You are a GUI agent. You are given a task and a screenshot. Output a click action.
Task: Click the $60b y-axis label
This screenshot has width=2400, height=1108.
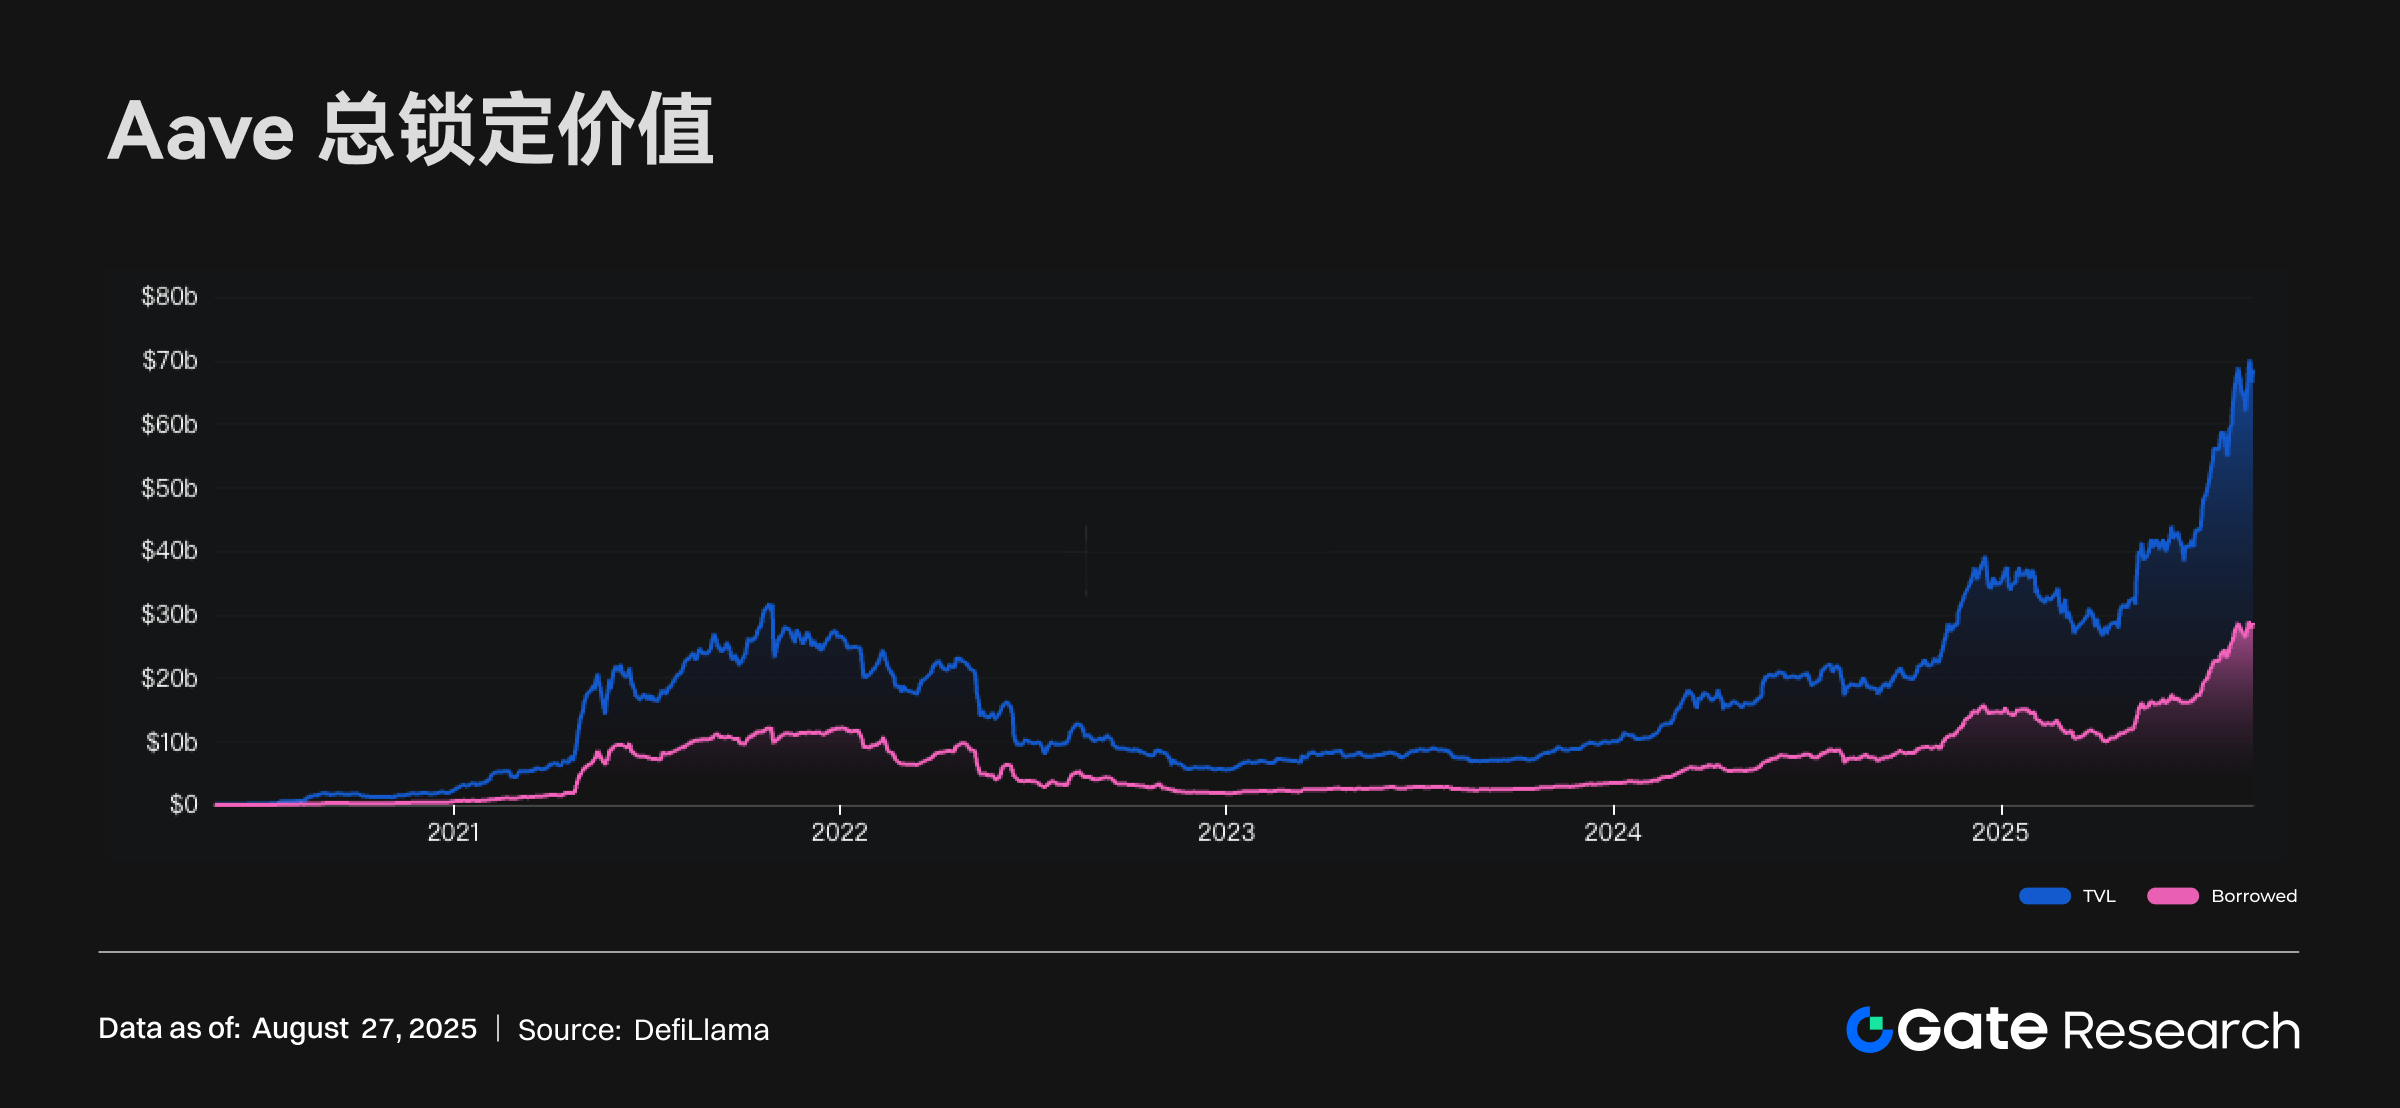coord(169,425)
